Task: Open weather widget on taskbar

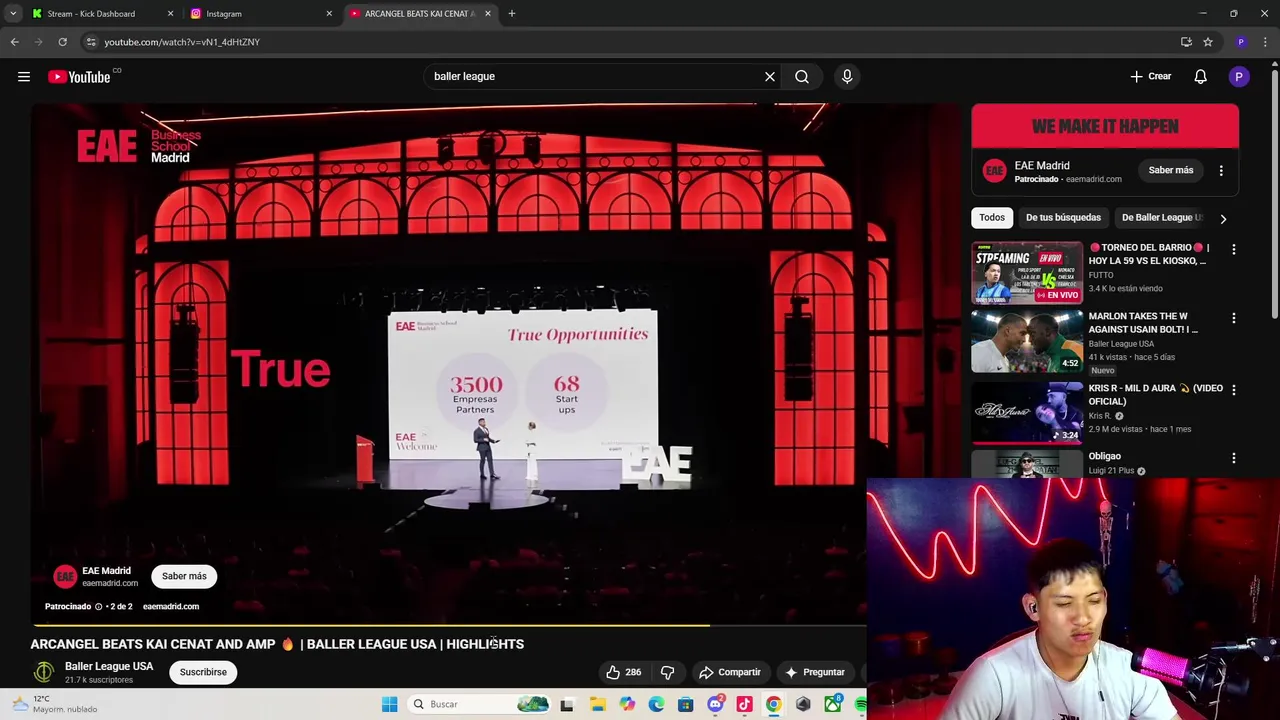Action: tap(54, 704)
